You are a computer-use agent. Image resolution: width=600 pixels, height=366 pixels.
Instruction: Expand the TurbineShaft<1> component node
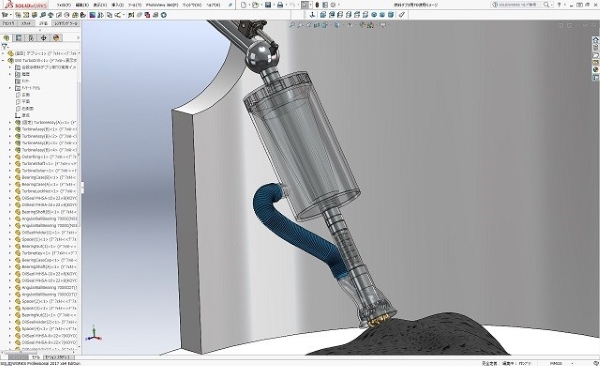click(x=10, y=163)
